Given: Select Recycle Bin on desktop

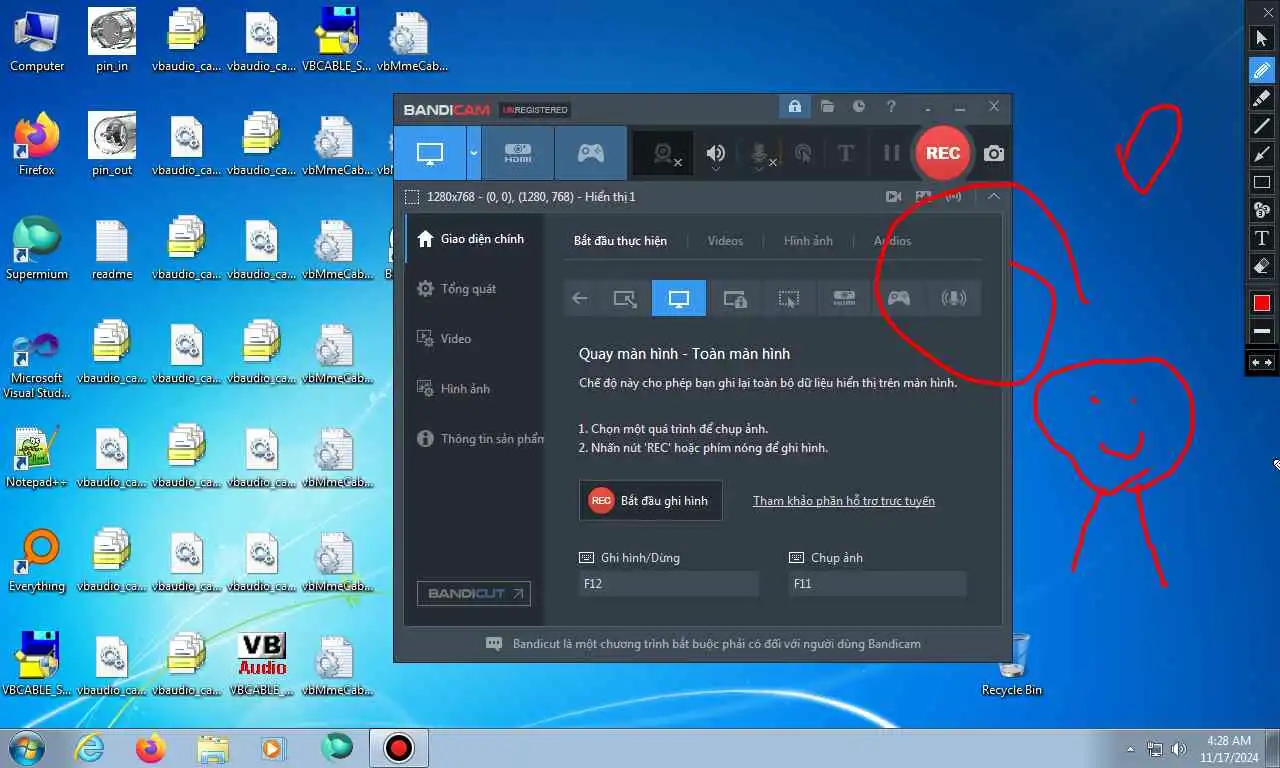Looking at the screenshot, I should (1012, 665).
